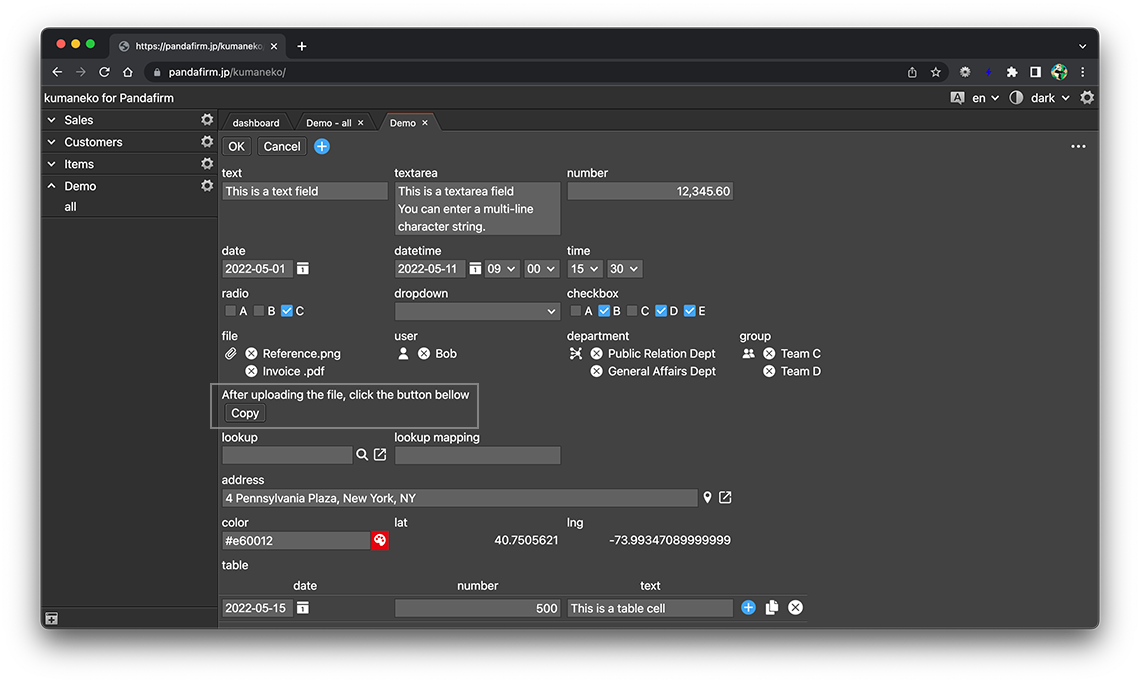Image resolution: width=1140 pixels, height=683 pixels.
Task: Remove Bob from the user field
Action: pos(424,354)
